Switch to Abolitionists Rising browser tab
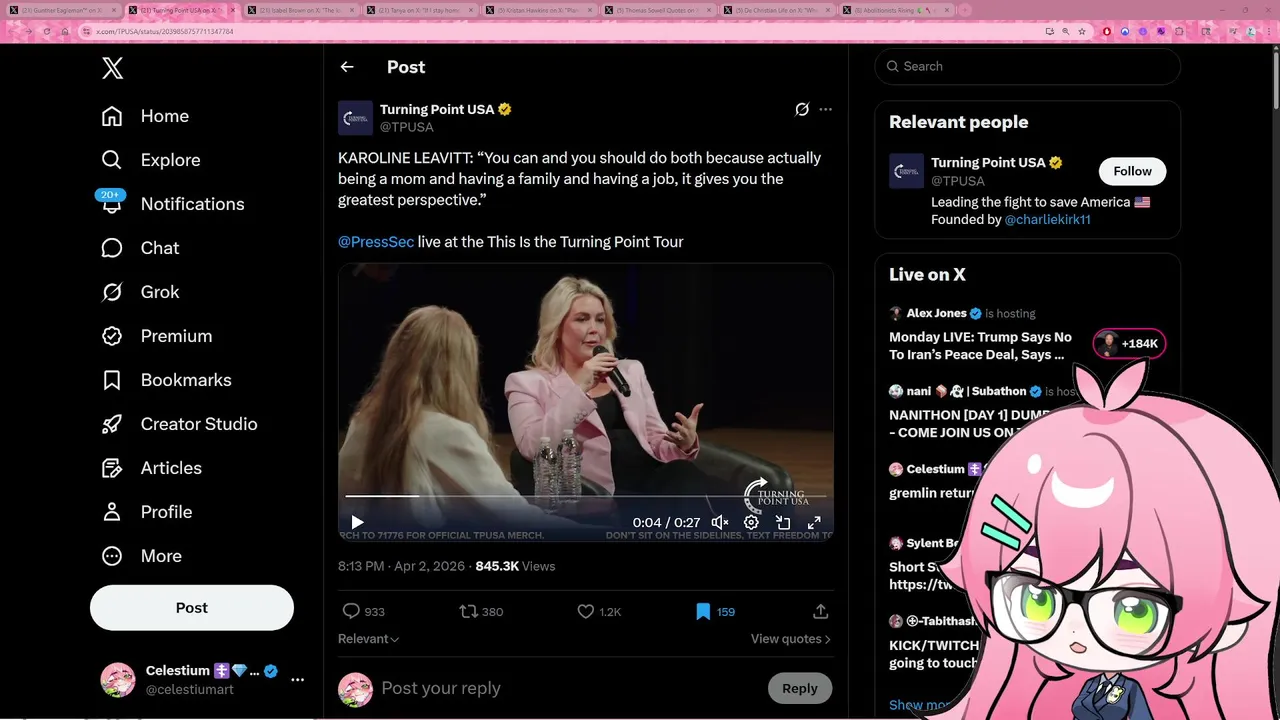This screenshot has width=1280, height=720. coord(895,10)
